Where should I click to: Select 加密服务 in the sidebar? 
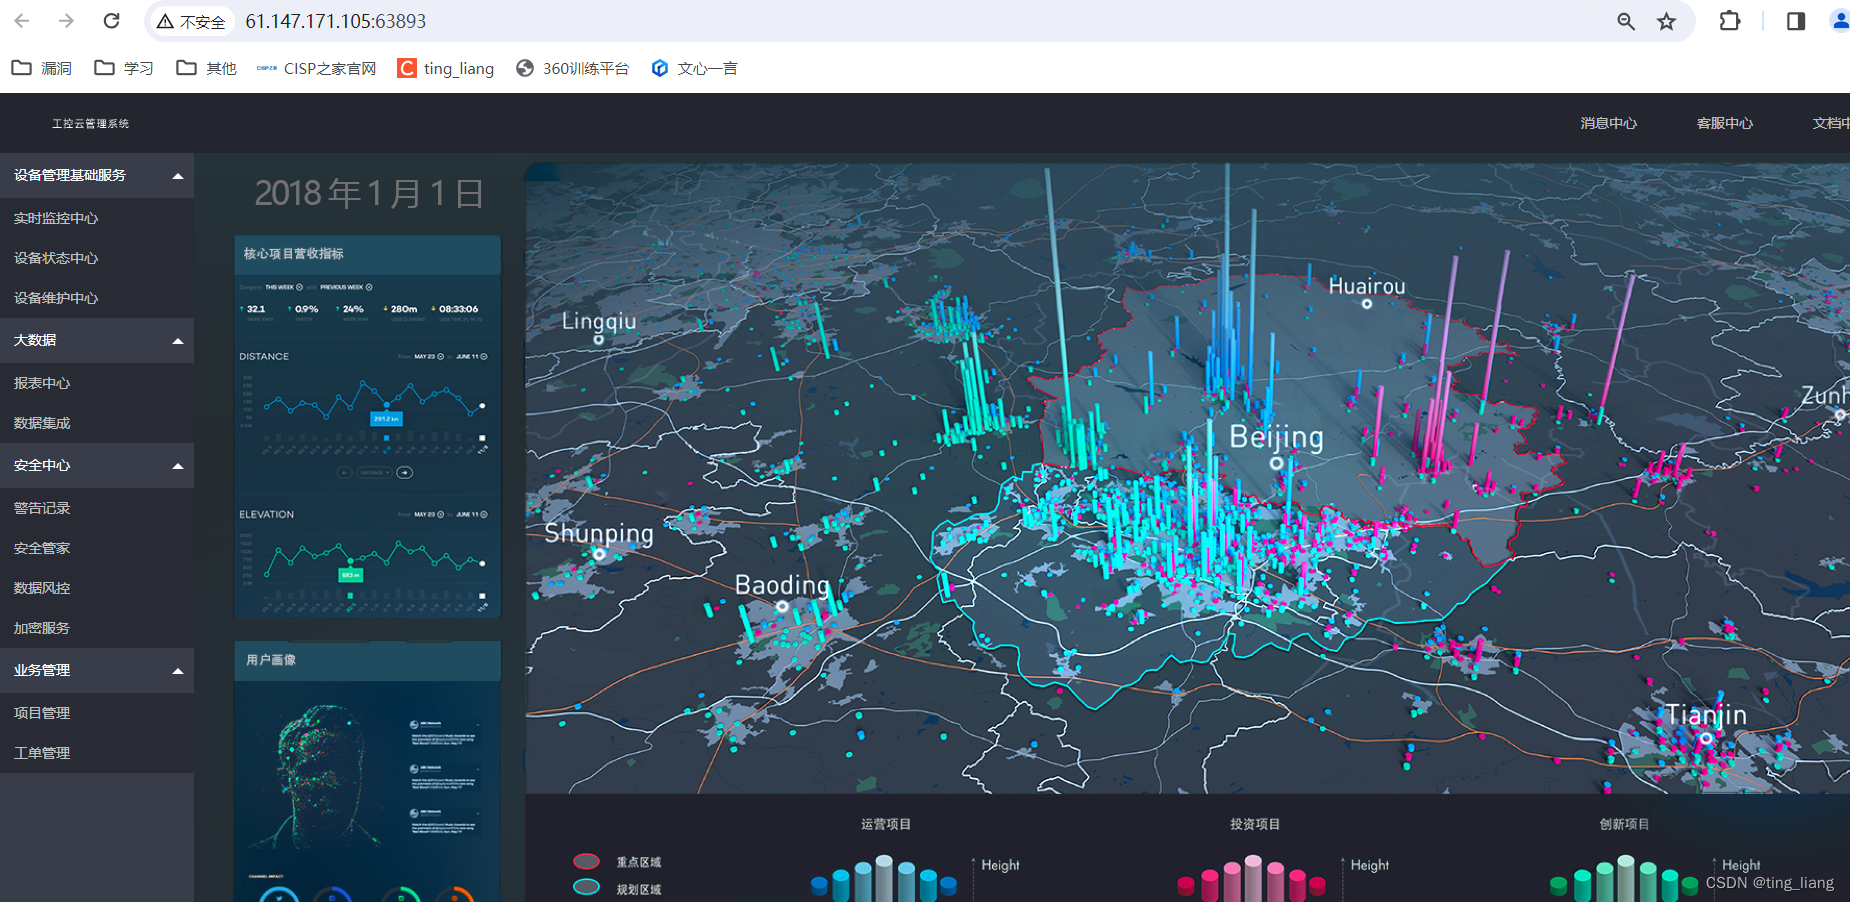[x=42, y=628]
